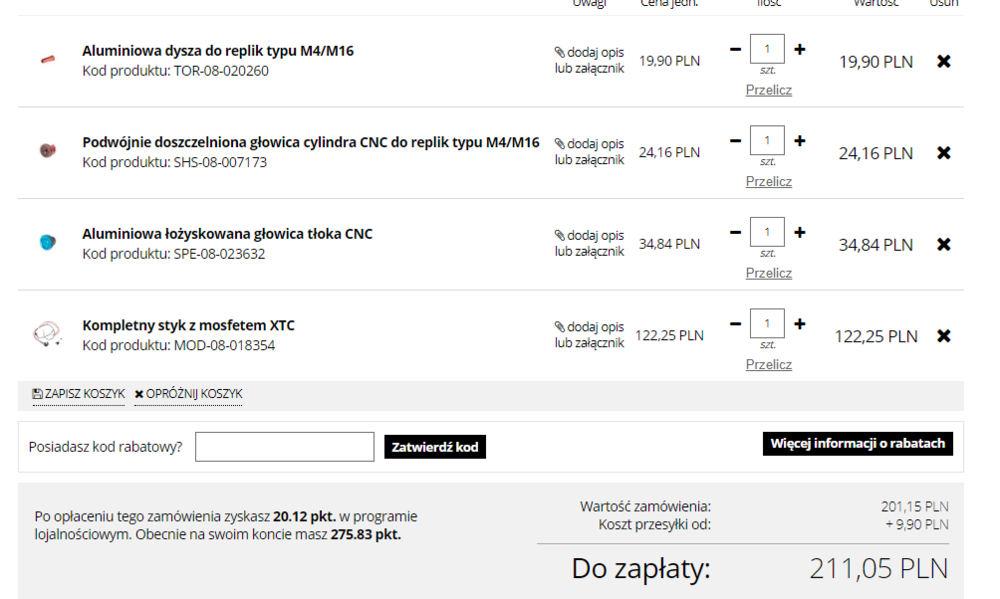Click the discount code input field

pyautogui.click(x=284, y=447)
